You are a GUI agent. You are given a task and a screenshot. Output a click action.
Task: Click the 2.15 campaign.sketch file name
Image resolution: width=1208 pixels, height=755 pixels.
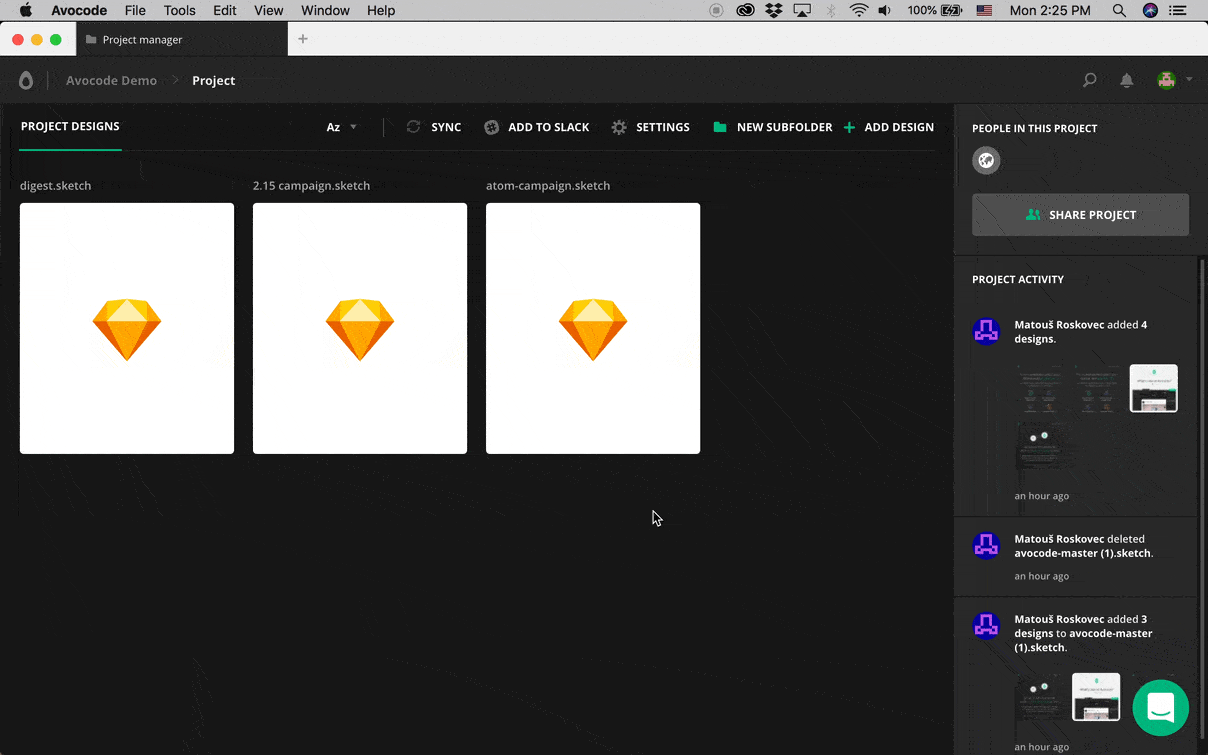click(311, 186)
